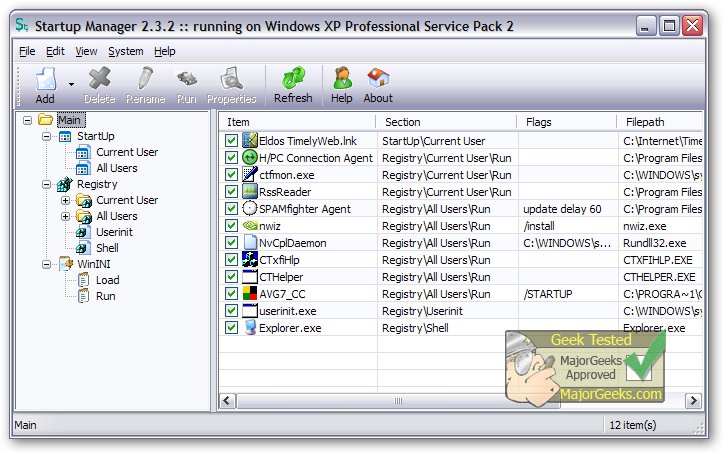Click the Add toolbar icon
The image size is (723, 453).
click(46, 79)
